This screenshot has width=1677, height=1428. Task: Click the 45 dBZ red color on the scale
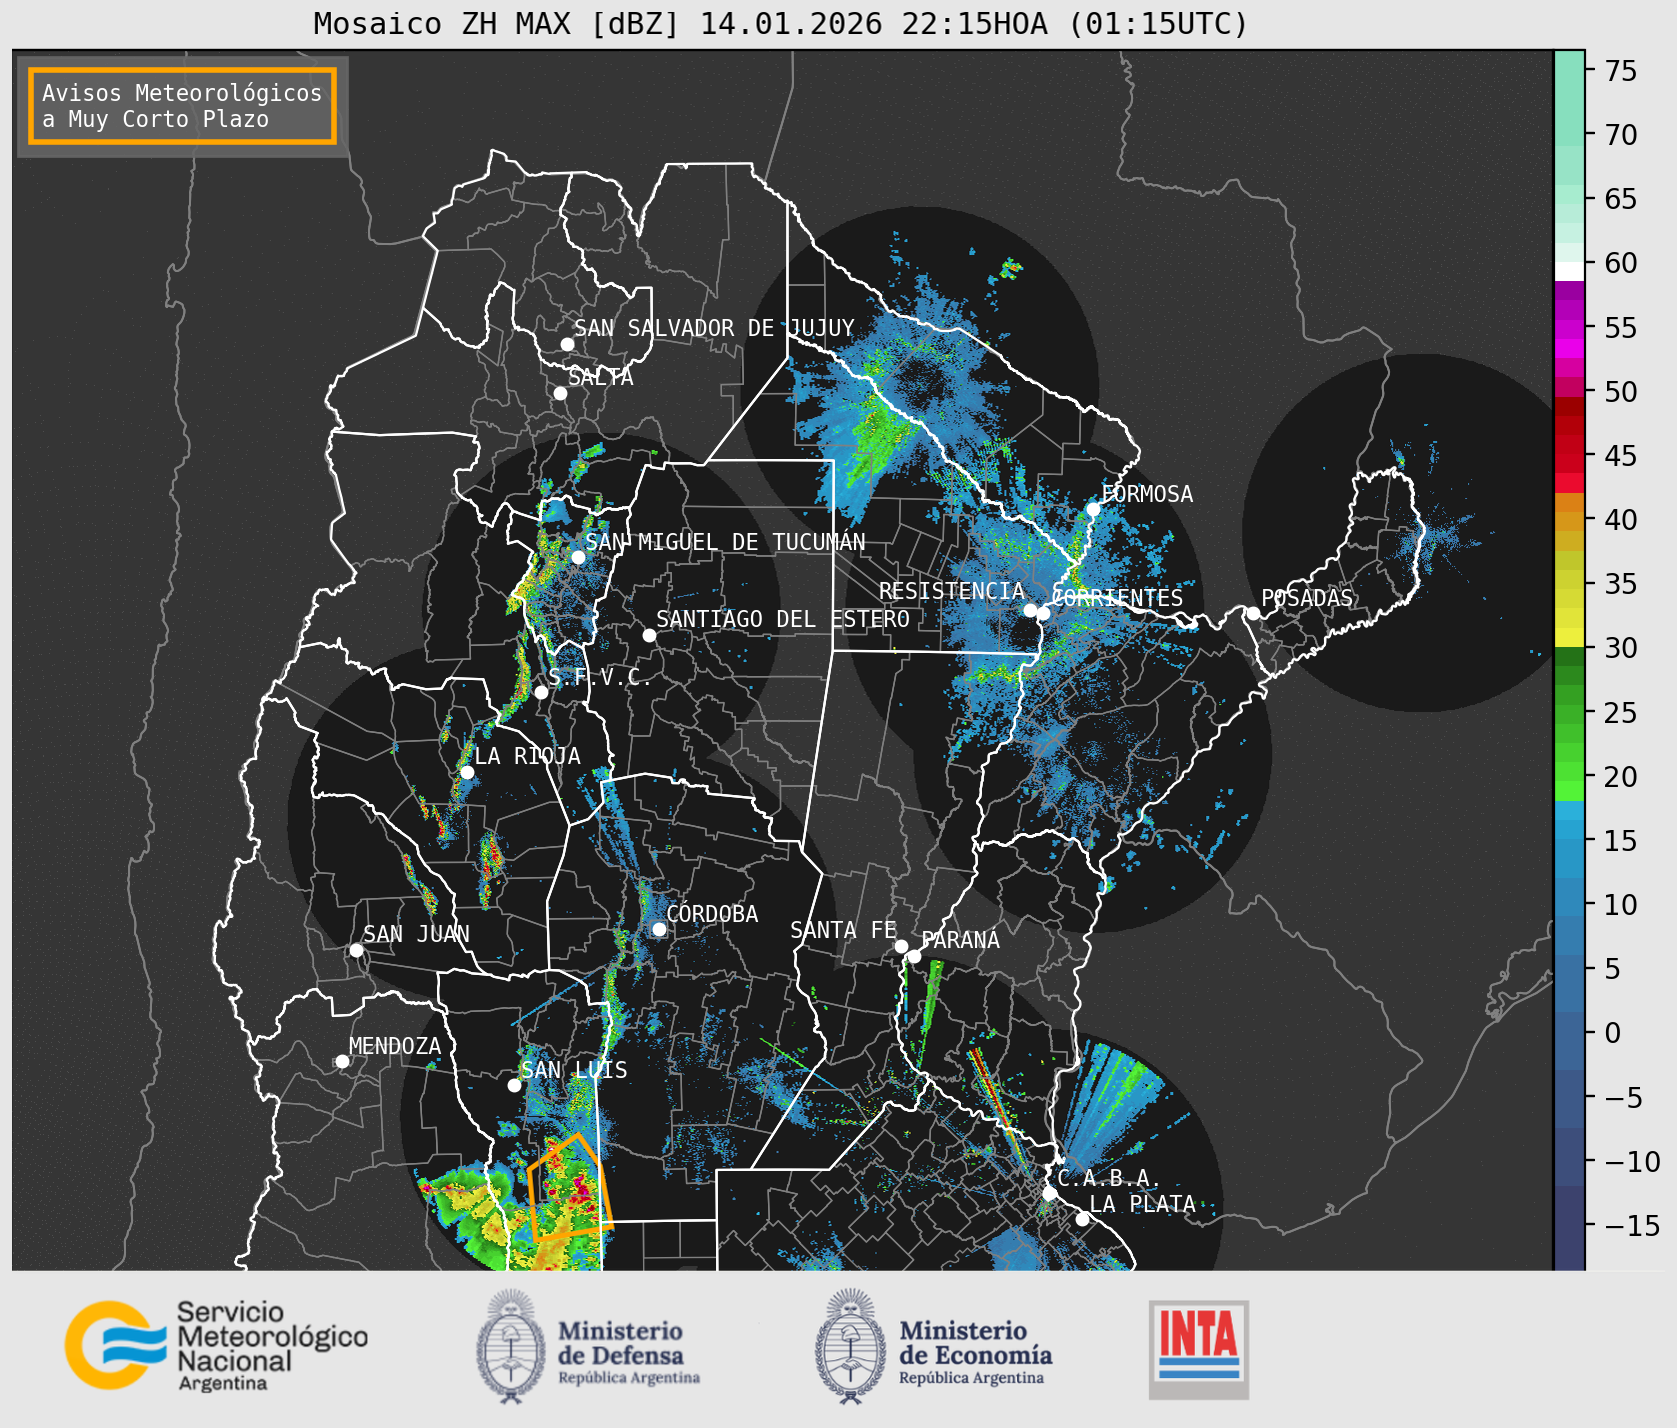tap(1569, 455)
